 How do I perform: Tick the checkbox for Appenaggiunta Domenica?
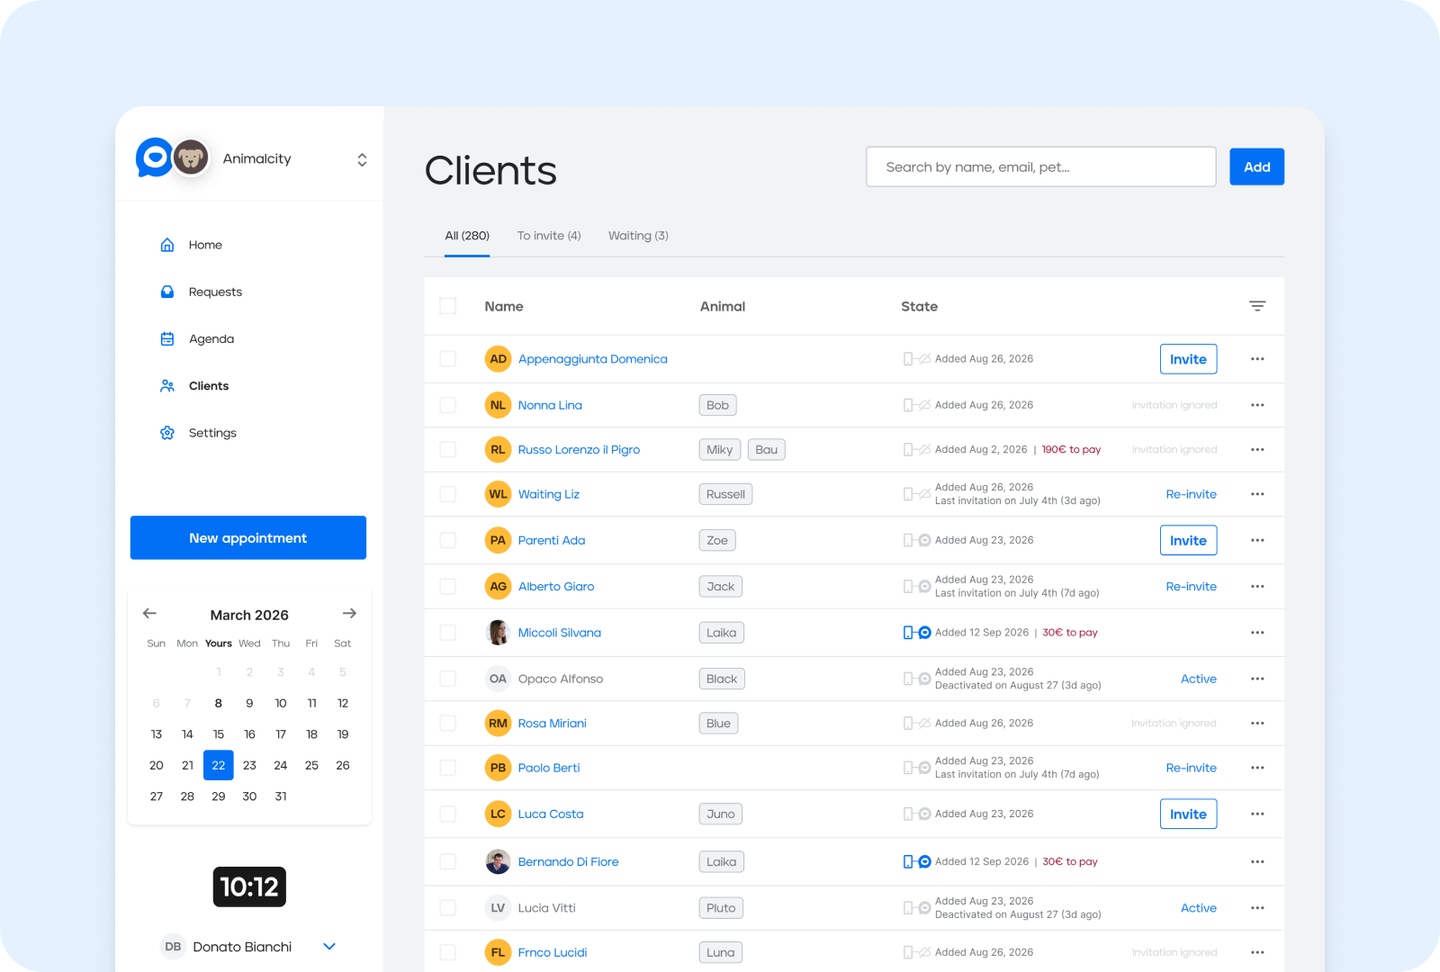tap(448, 359)
